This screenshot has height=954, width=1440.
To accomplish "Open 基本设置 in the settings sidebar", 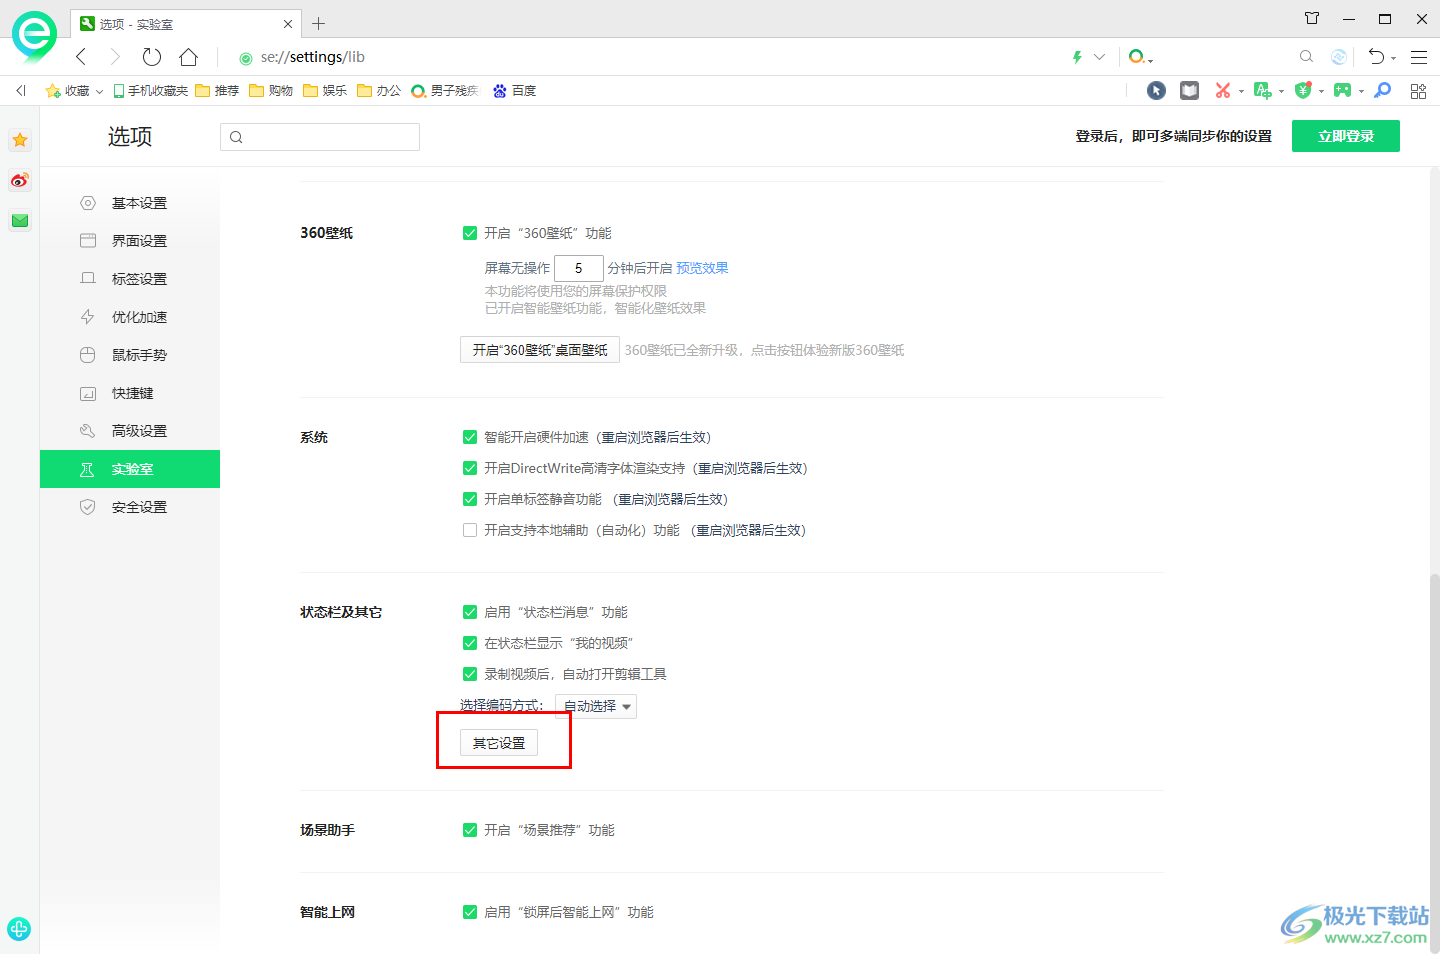I will coord(130,203).
